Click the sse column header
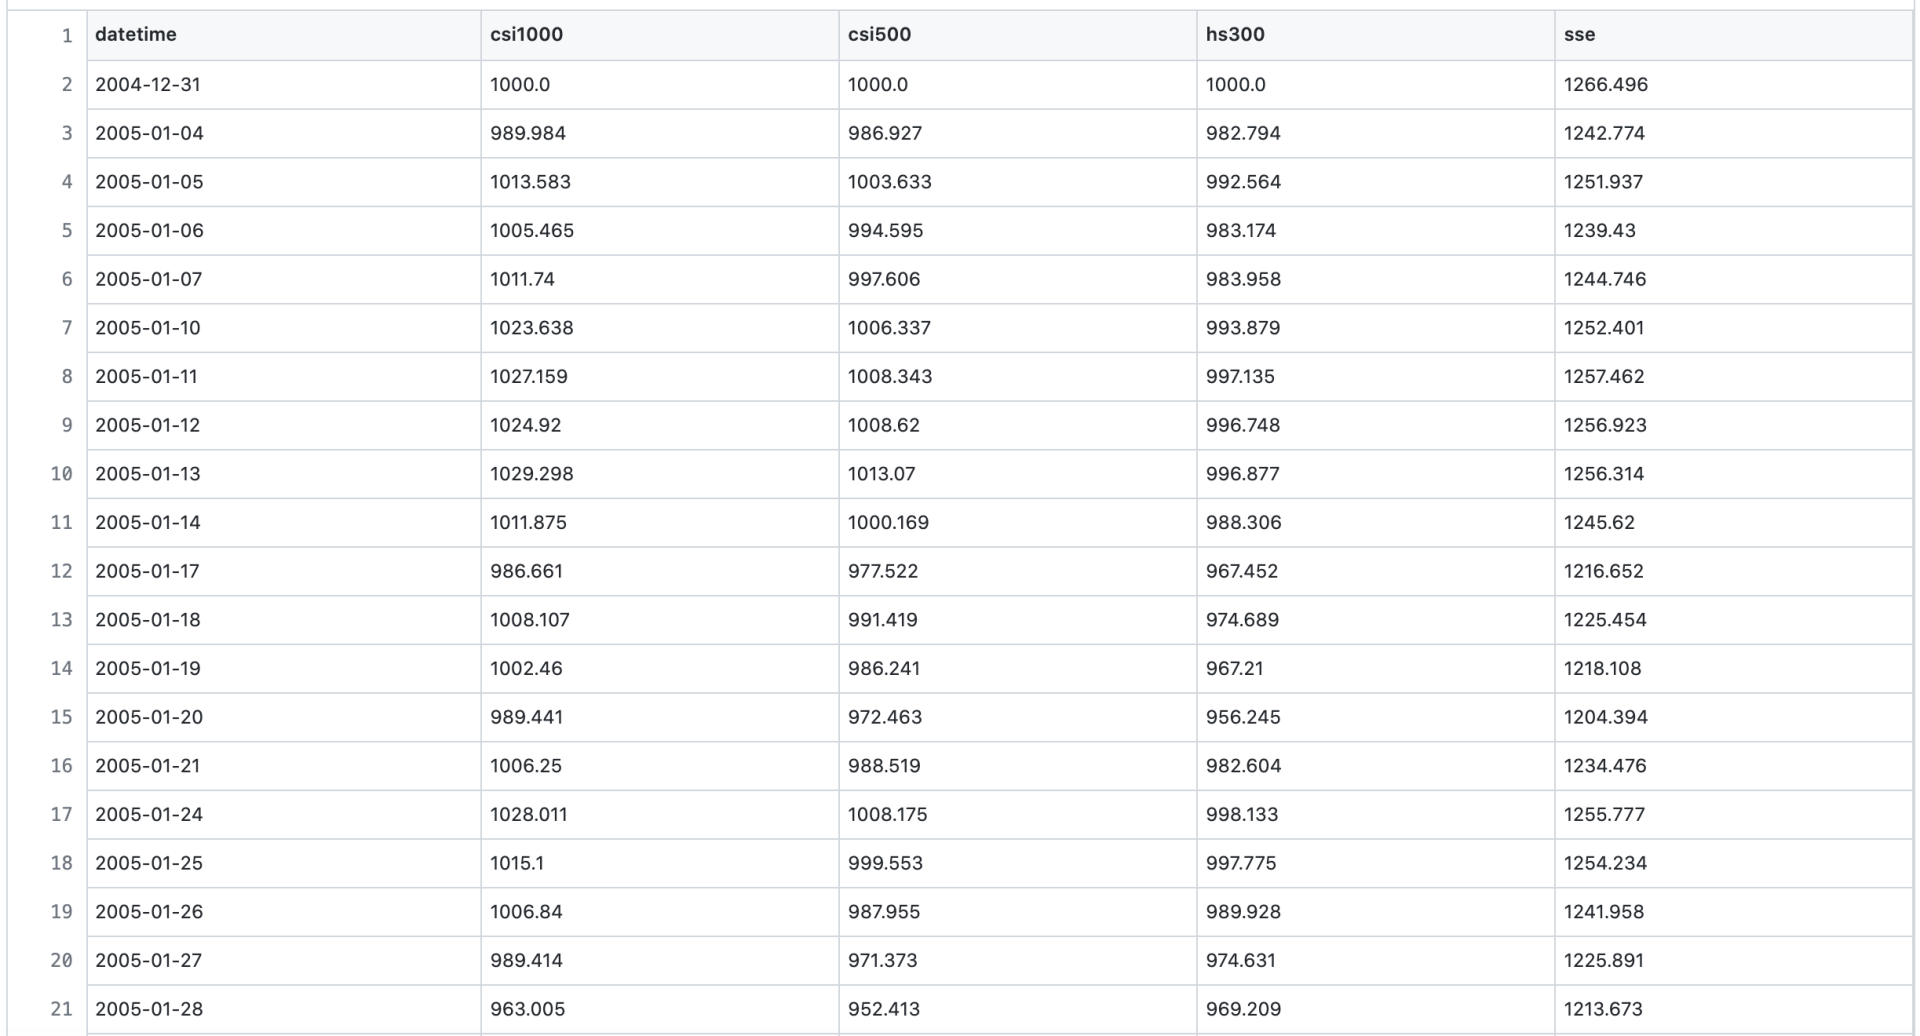This screenshot has height=1036, width=1920. pyautogui.click(x=1579, y=35)
